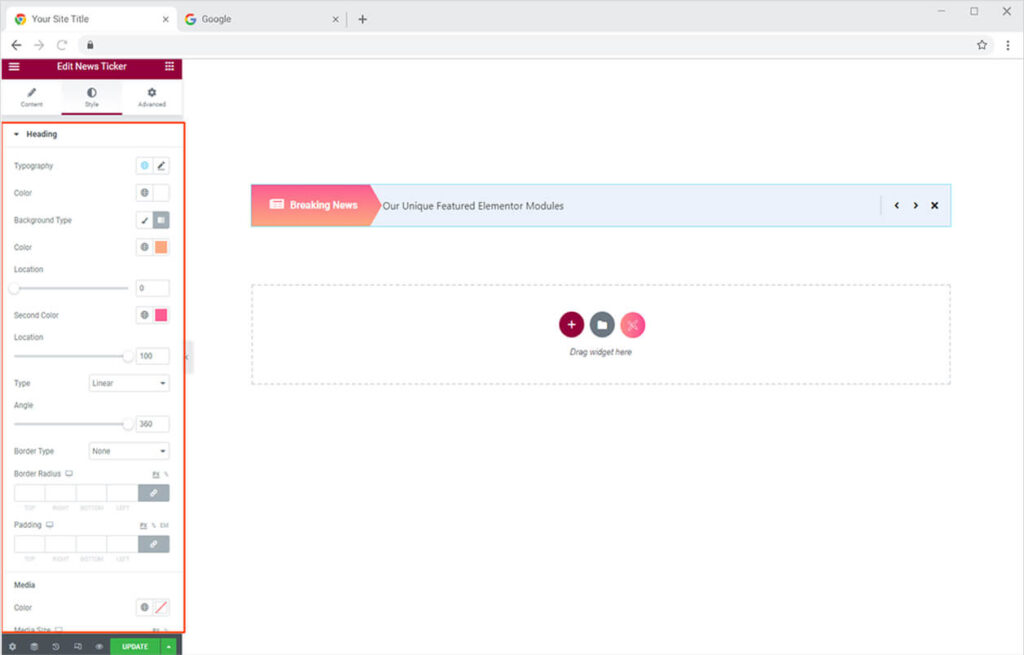Open the History icon in bottom bar
This screenshot has height=655, width=1024.
(55, 646)
